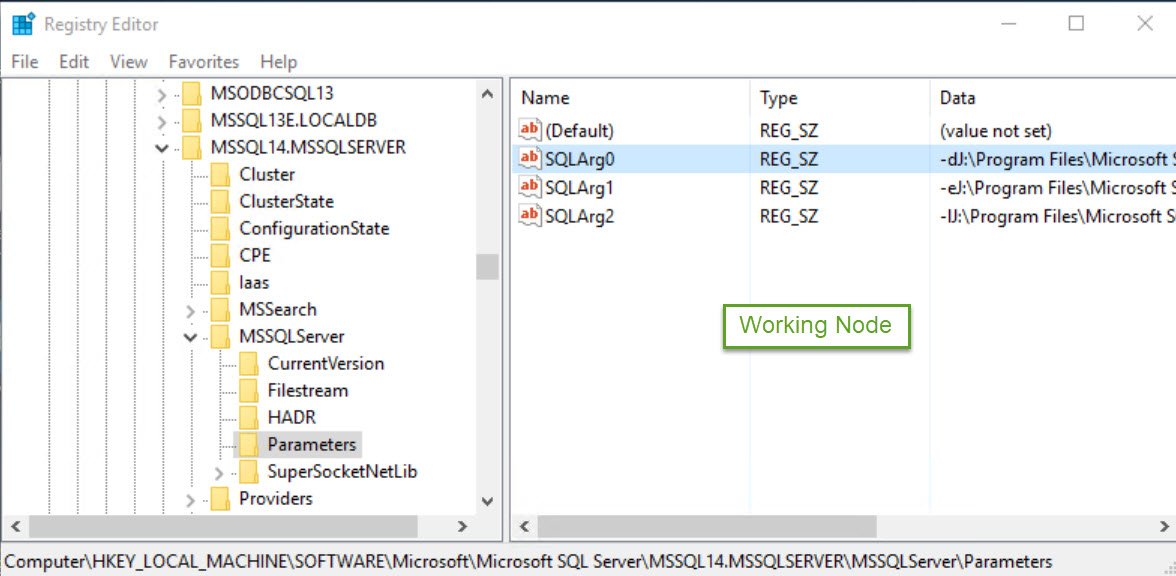Click the Filestream folder icon
Image resolution: width=1176 pixels, height=576 pixels.
[249, 391]
